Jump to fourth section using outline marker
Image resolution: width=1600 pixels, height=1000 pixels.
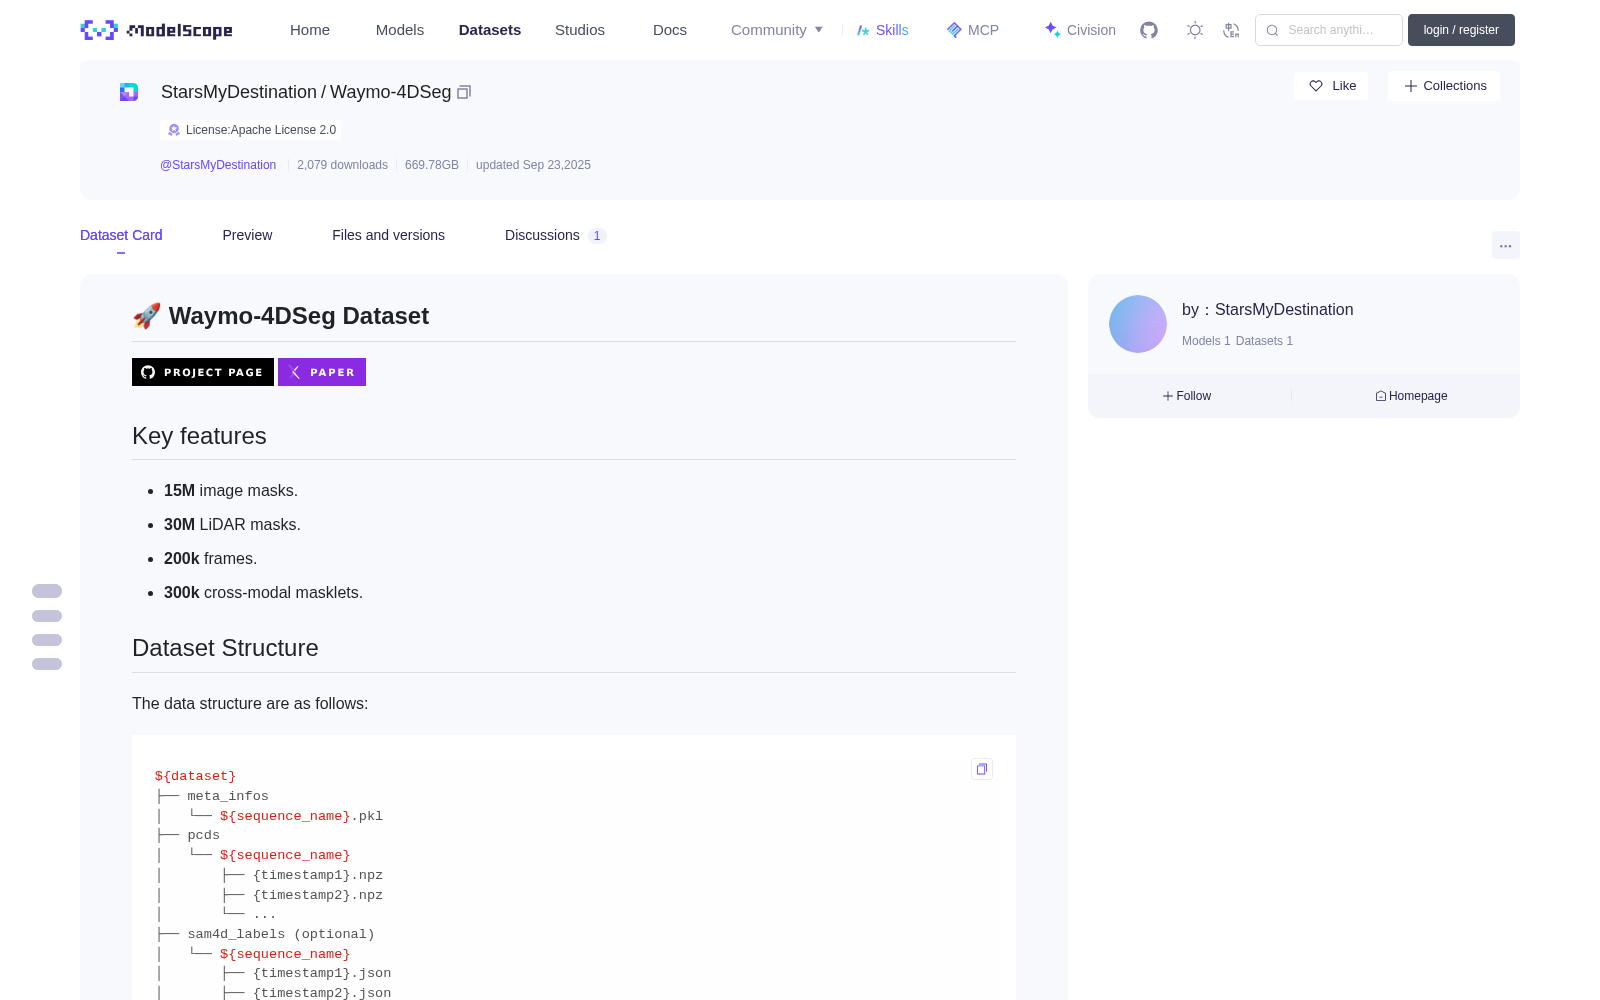47,664
